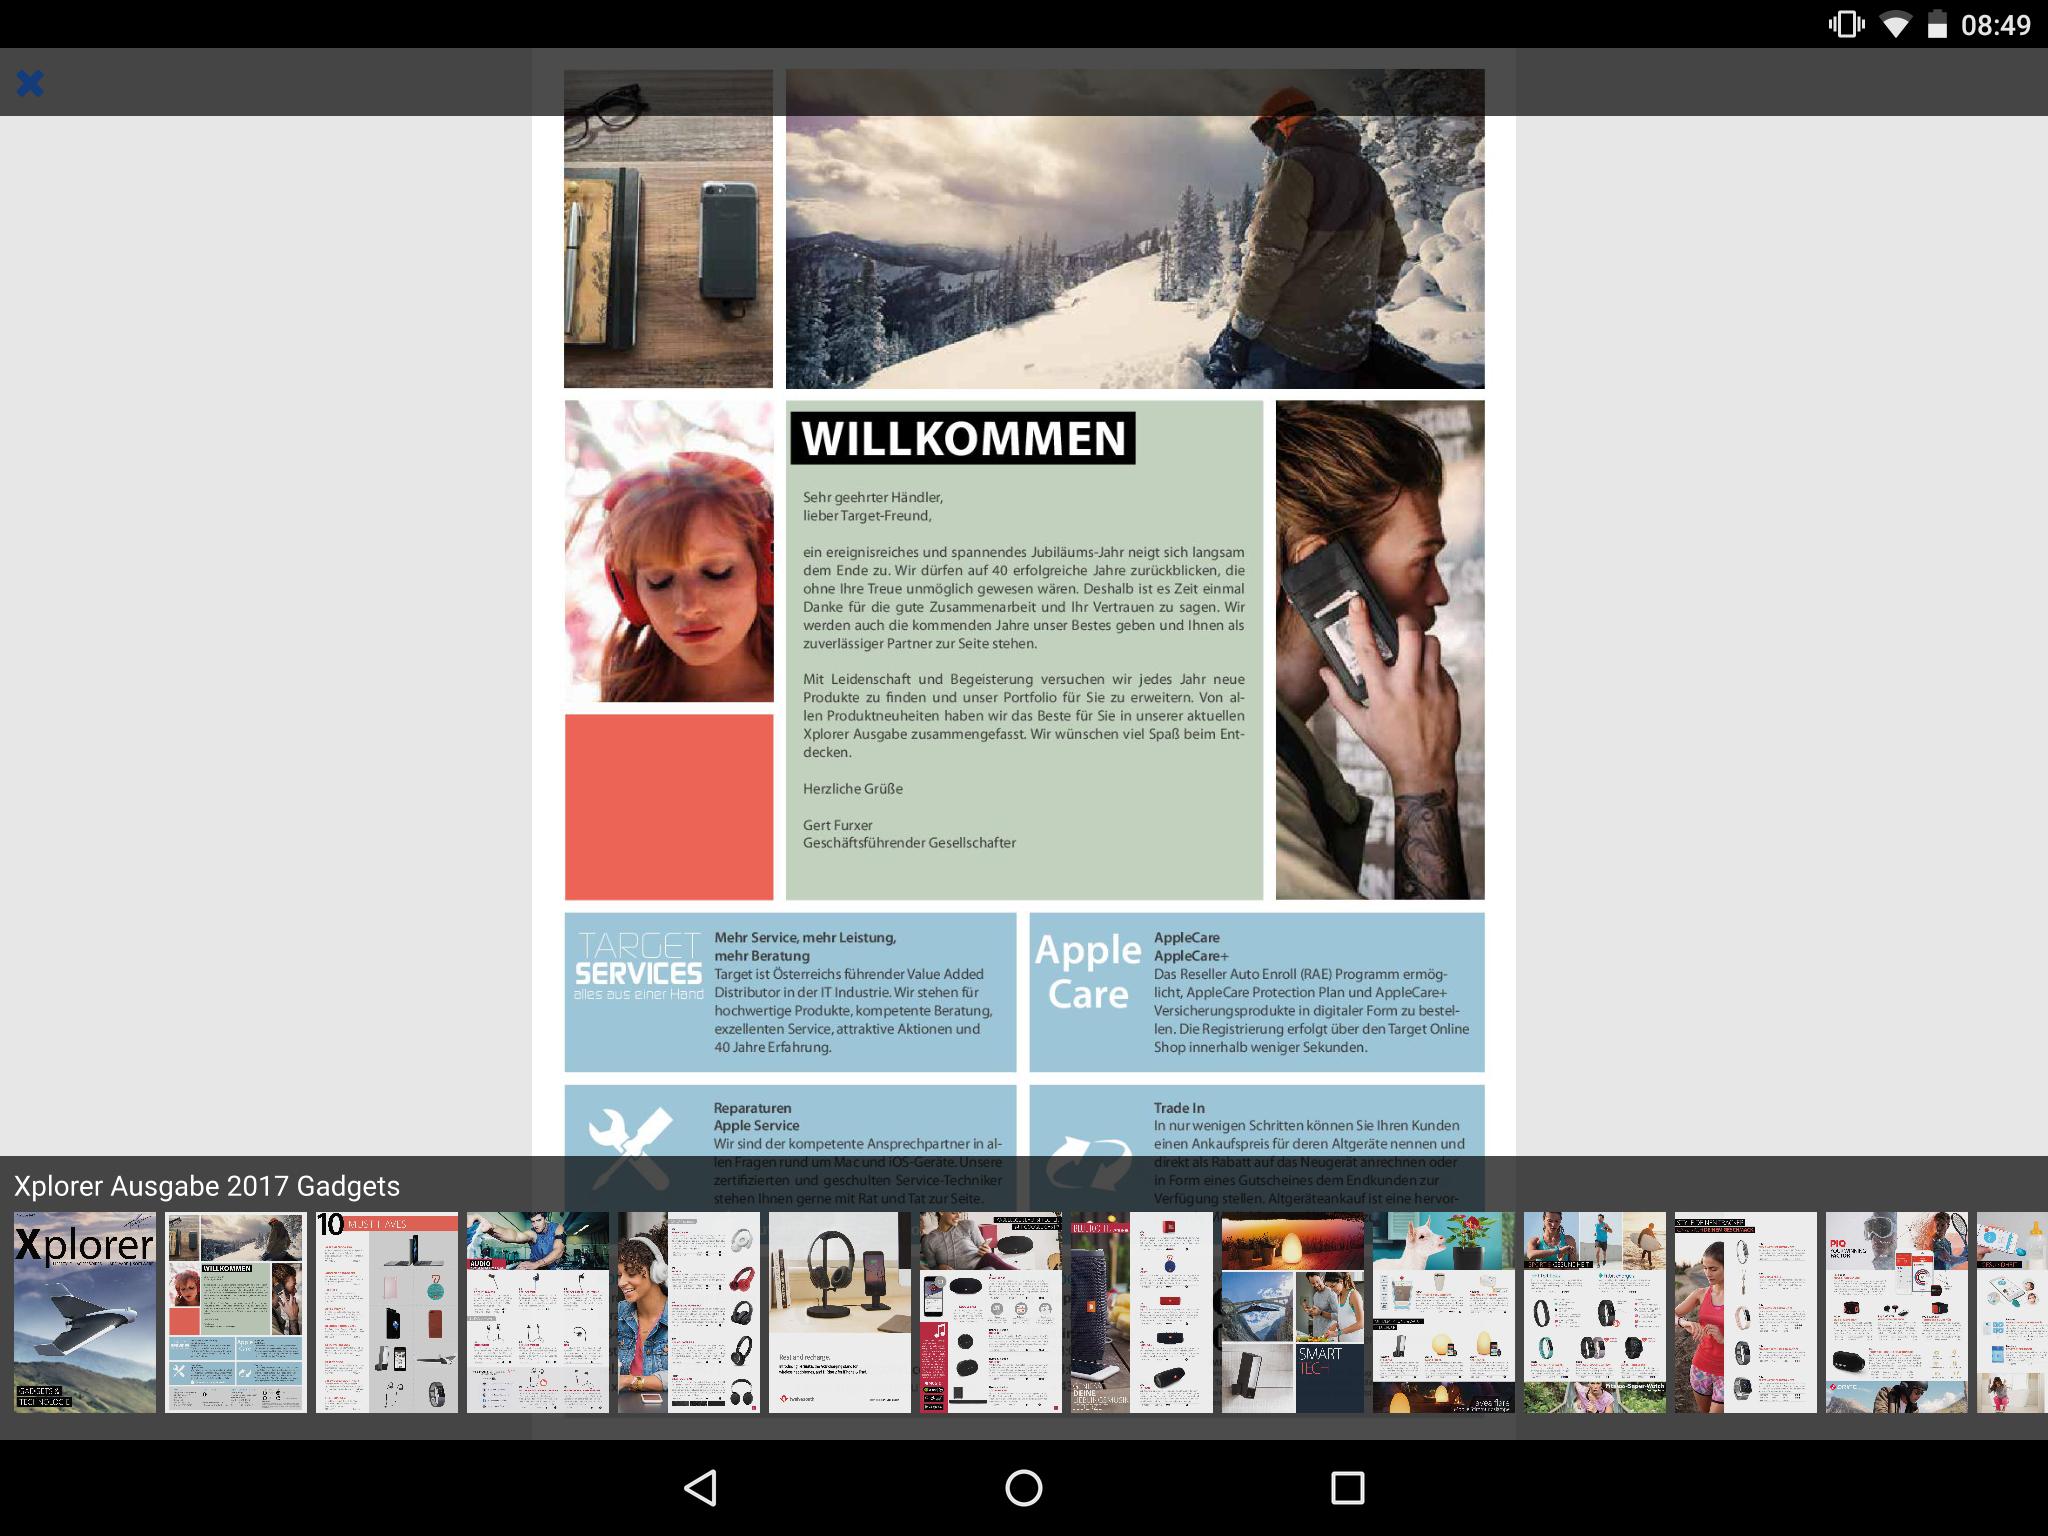This screenshot has width=2048, height=1536.
Task: Tap the 'Gert Furxer' signature text
Action: pos(838,825)
